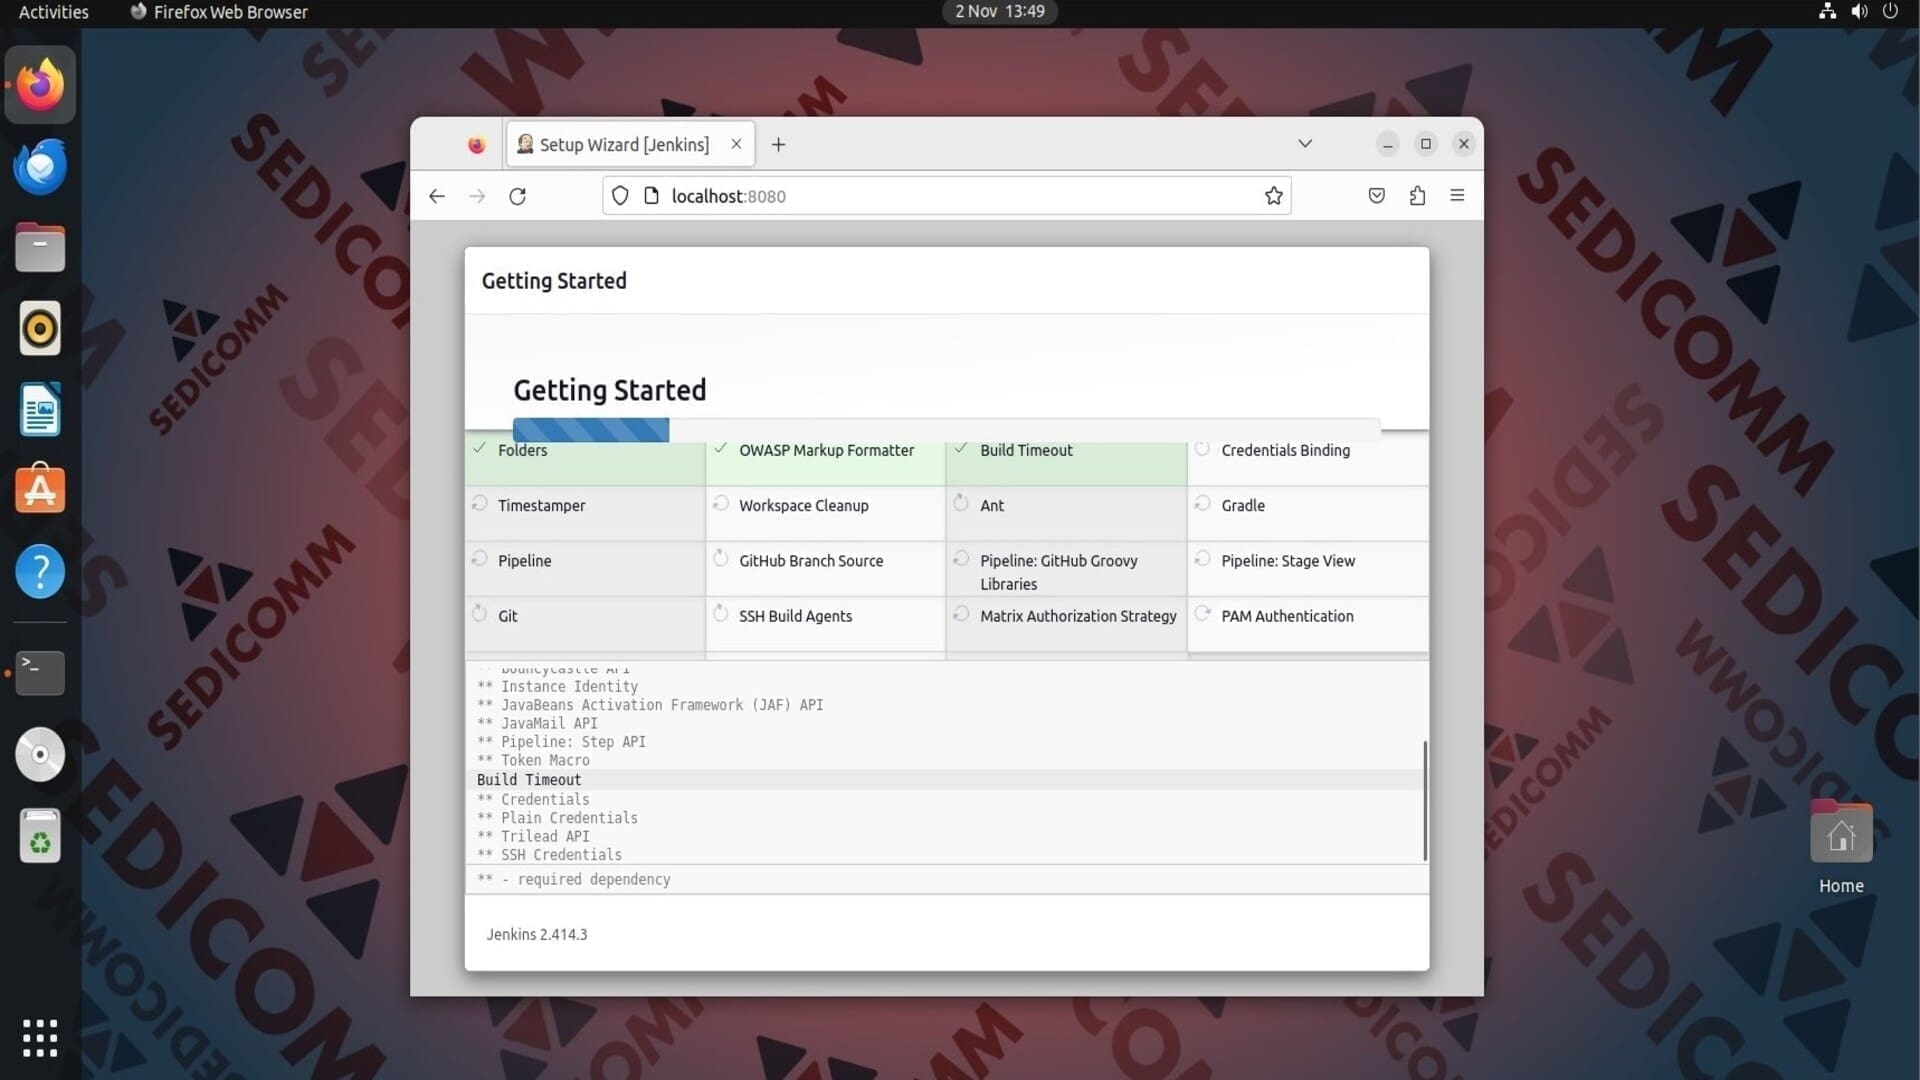The image size is (1920, 1080).
Task: Click the install log scrollbar
Action: [1424, 800]
